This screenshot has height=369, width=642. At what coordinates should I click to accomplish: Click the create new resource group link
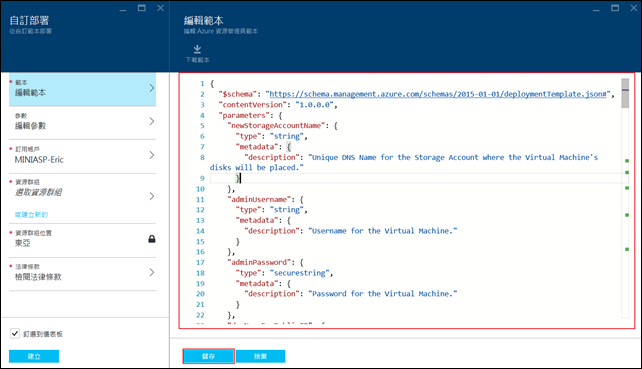31,214
